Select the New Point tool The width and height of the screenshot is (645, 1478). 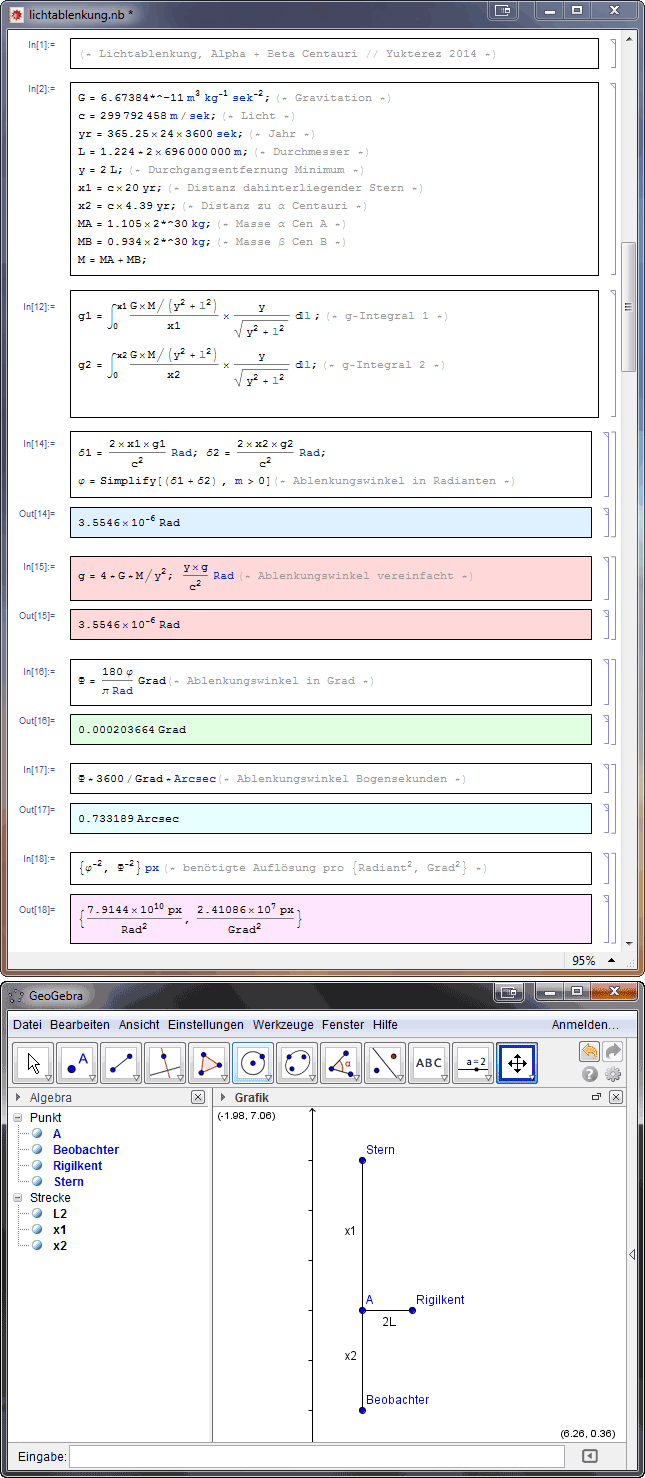[79, 1063]
